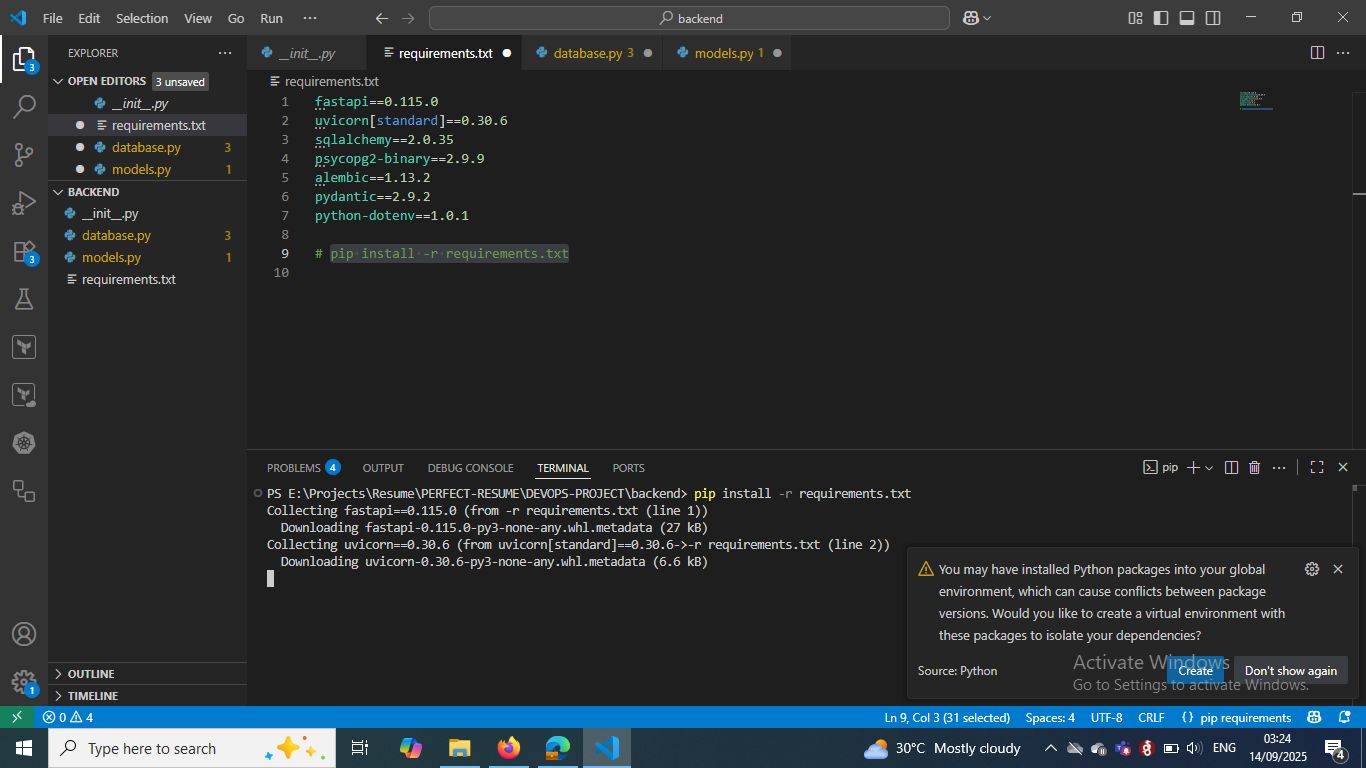Open the Source Control view
1366x768 pixels.
coord(24,154)
